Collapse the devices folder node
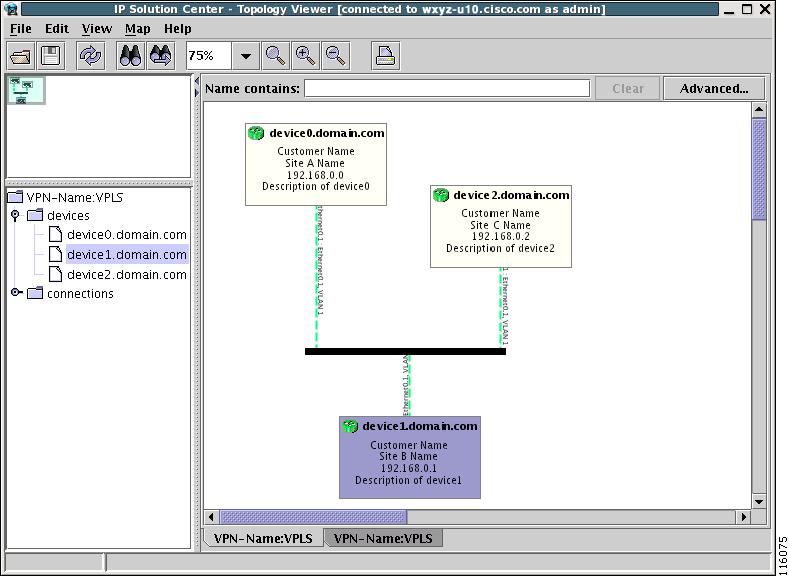The height and width of the screenshot is (576, 789). click(15, 215)
